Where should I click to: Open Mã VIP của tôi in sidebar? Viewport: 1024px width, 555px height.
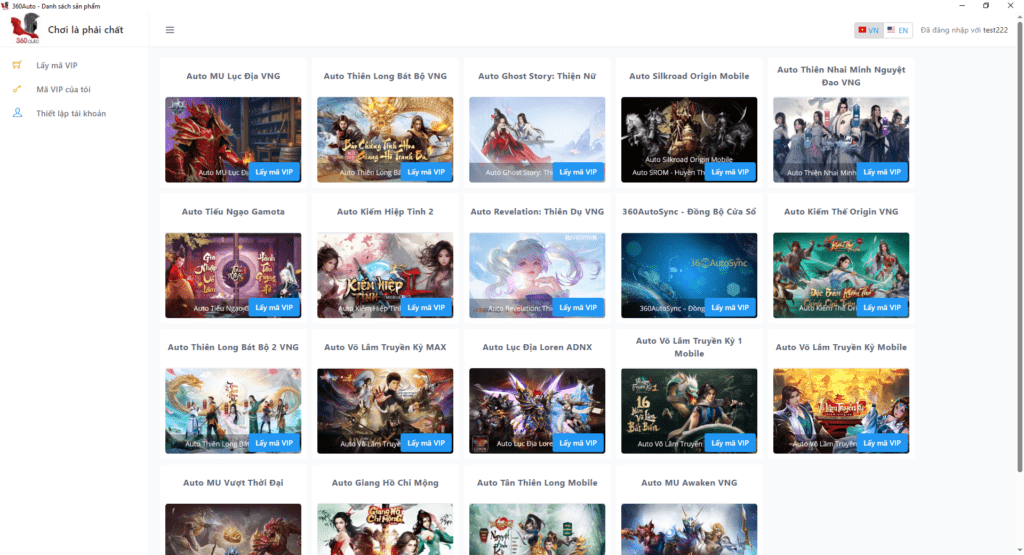coord(63,89)
